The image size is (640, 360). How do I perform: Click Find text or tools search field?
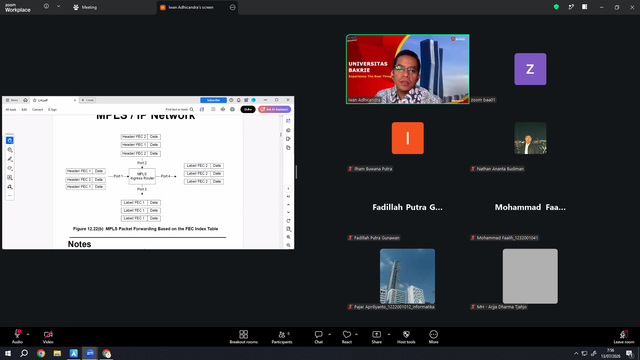pyautogui.click(x=180, y=109)
